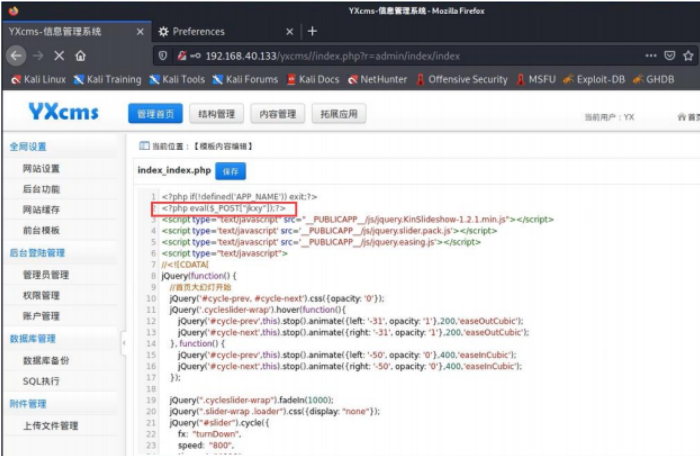This screenshot has height=456, width=700.
Task: Open NetHunter bookmark
Action: [378, 79]
